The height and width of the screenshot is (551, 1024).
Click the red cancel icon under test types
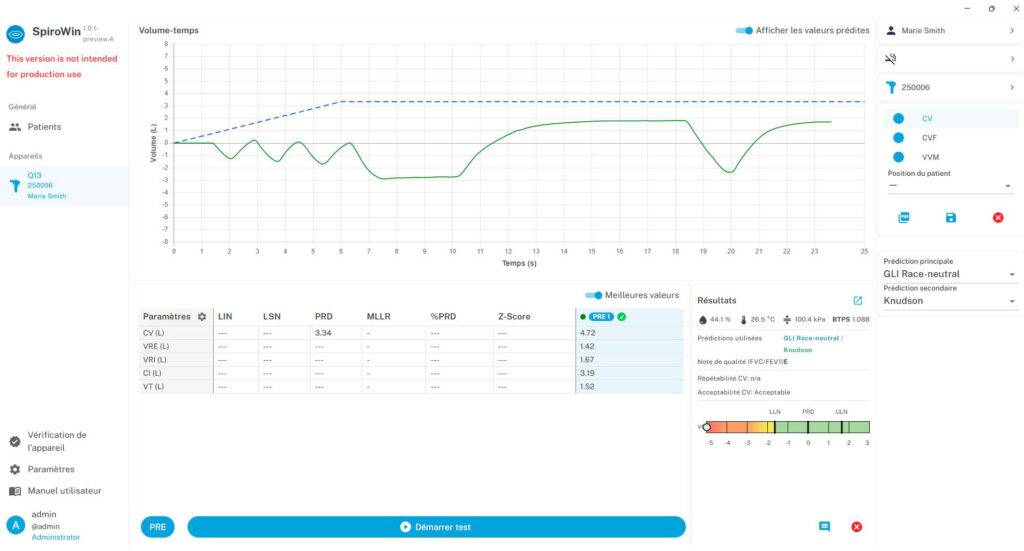tap(998, 217)
